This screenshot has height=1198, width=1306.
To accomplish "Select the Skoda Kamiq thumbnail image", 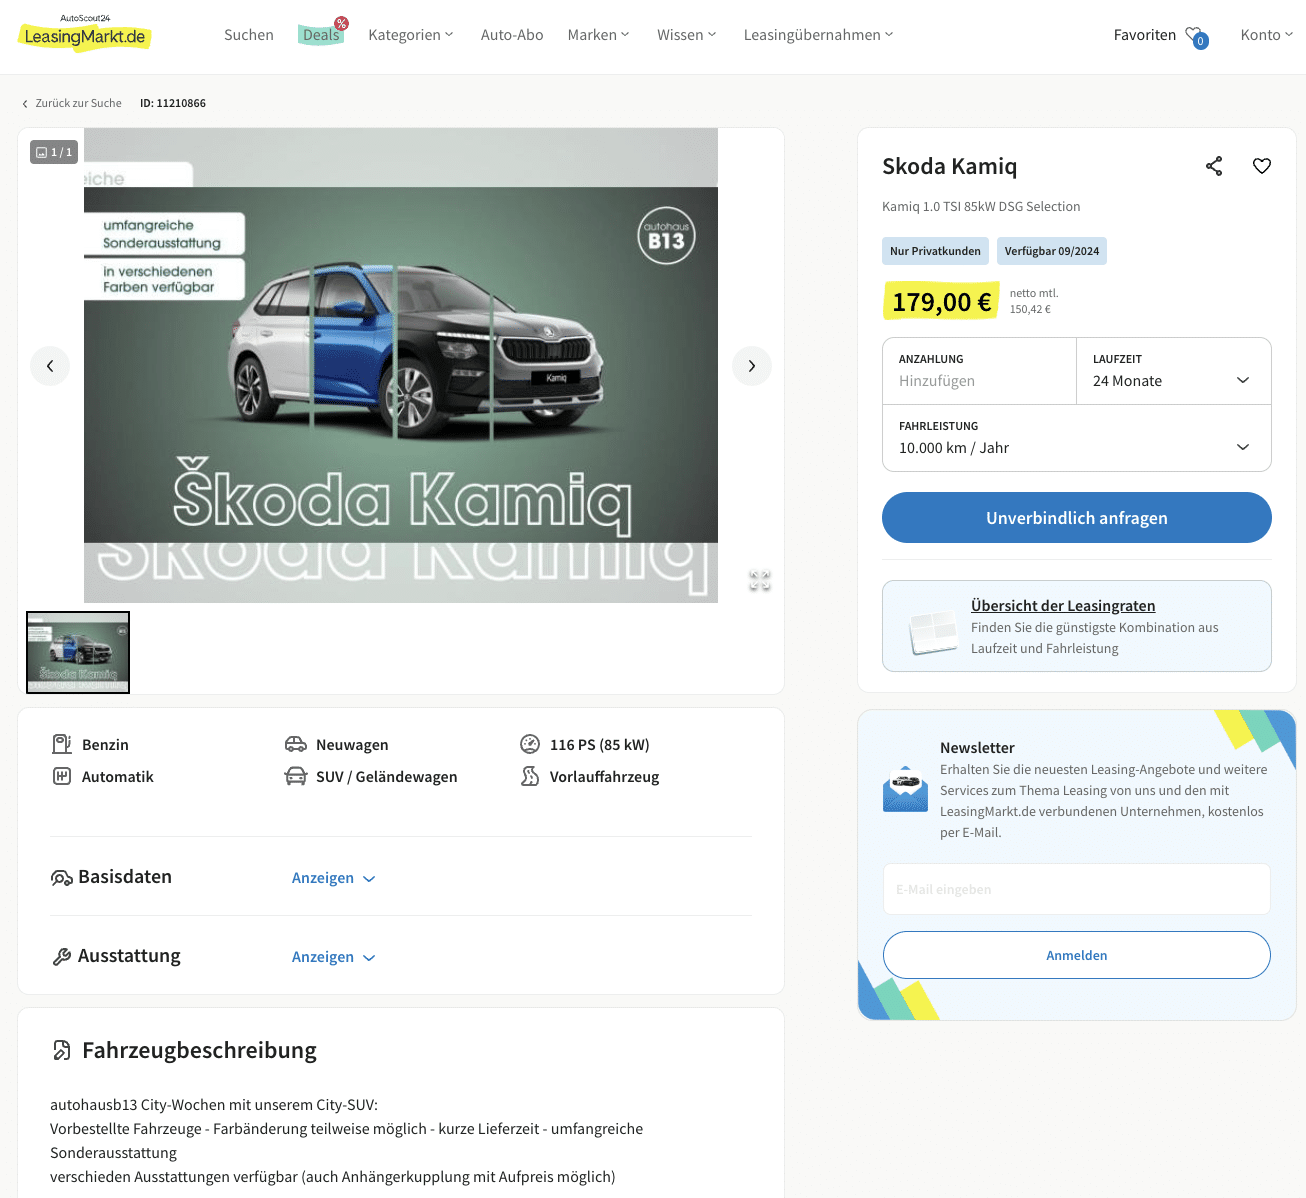I will tap(78, 652).
